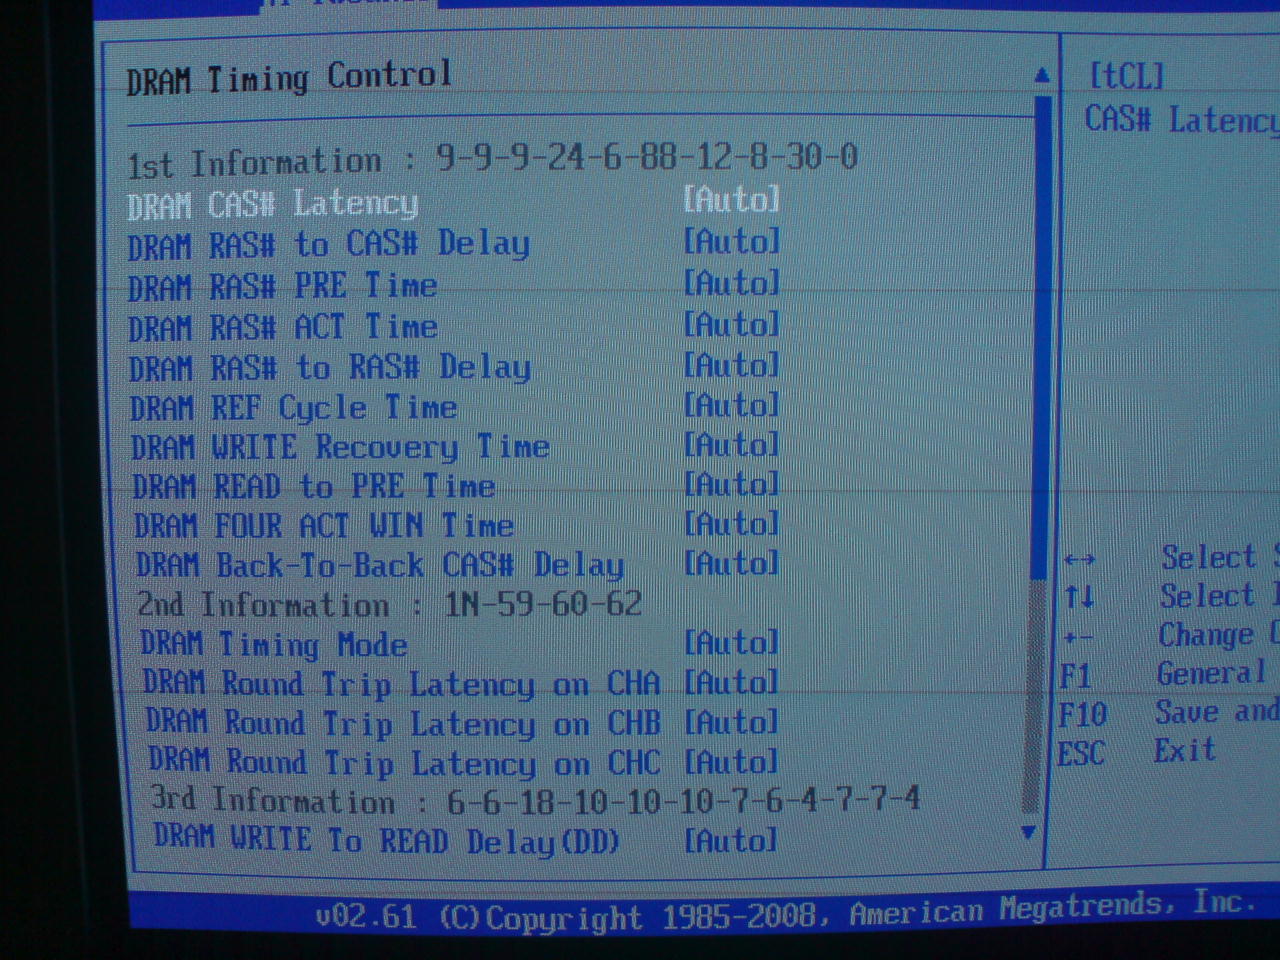Viewport: 1280px width, 960px height.
Task: Select DRAM WRITE Recovery Time Auto value
Action: tap(731, 445)
